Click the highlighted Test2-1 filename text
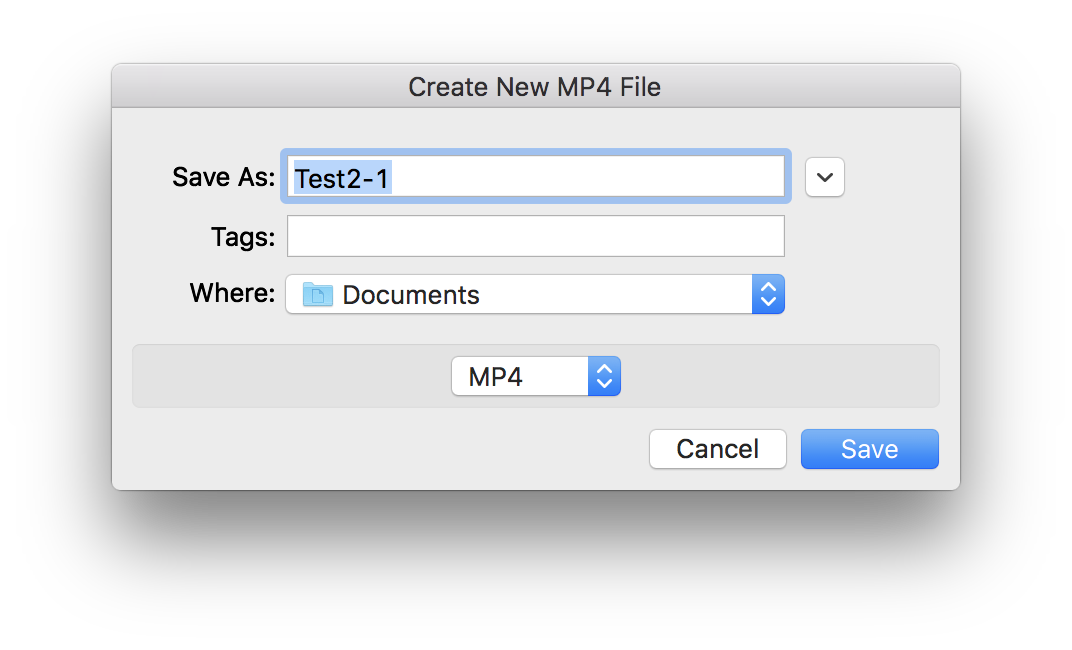The width and height of the screenshot is (1072, 650). 342,178
